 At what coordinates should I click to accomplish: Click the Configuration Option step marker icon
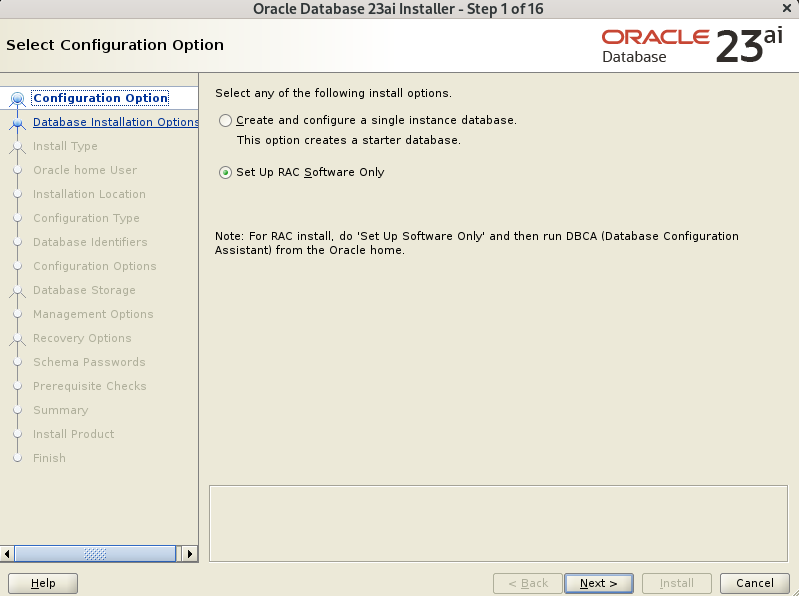click(x=17, y=98)
